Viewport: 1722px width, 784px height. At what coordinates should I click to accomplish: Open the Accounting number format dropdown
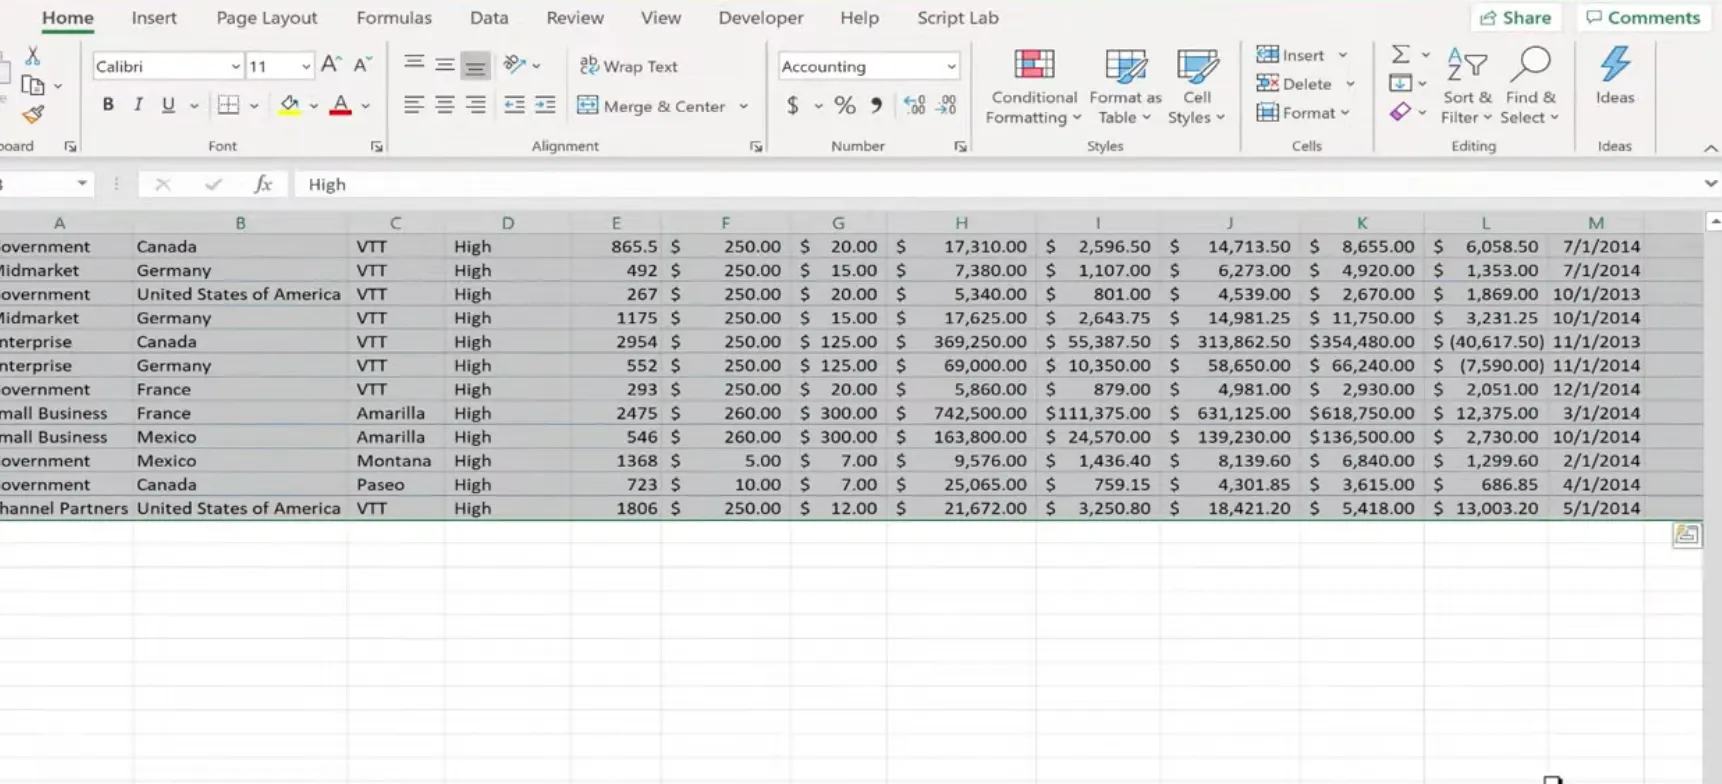click(x=950, y=66)
